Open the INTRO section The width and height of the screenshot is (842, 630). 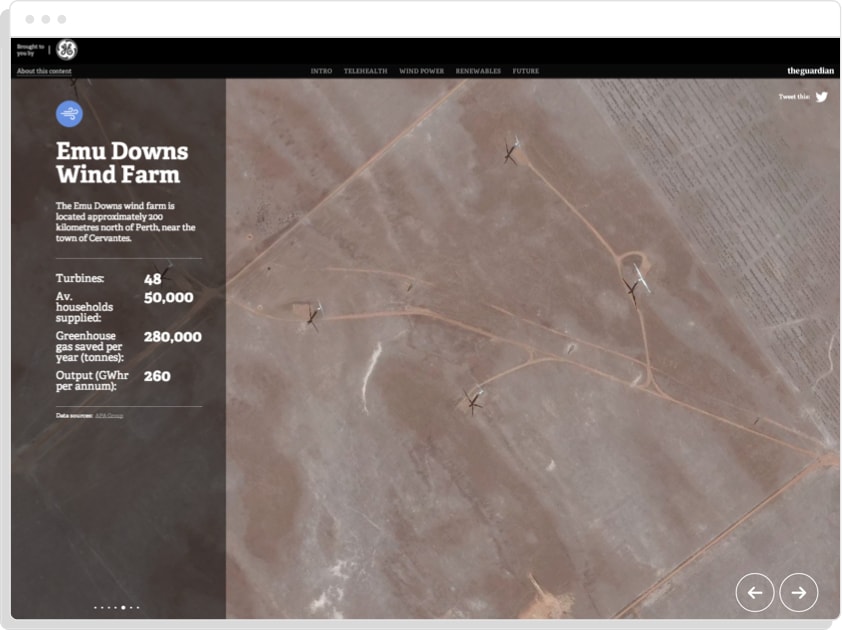coord(321,71)
